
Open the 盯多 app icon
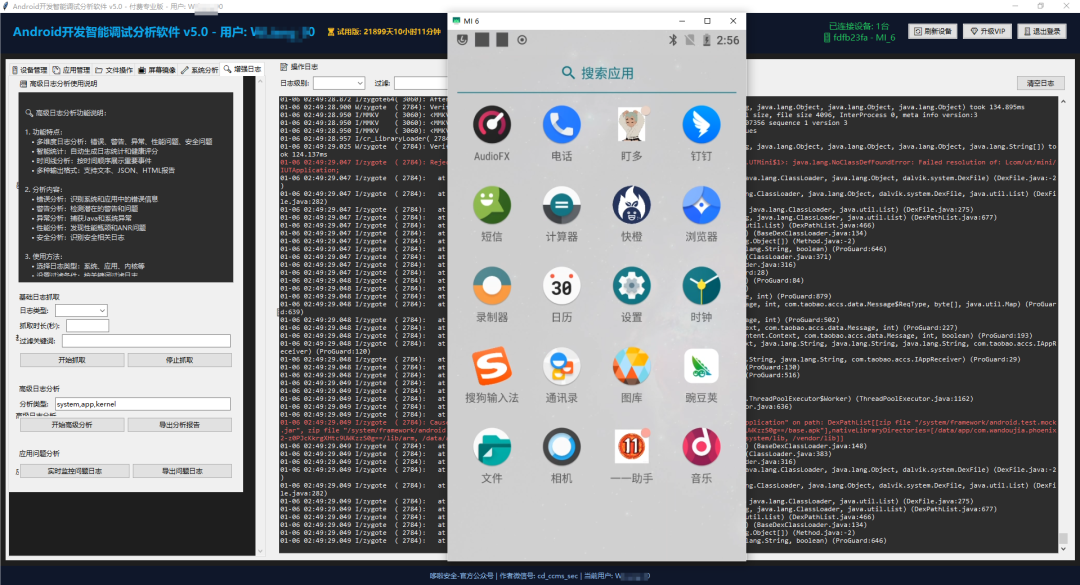tap(632, 125)
